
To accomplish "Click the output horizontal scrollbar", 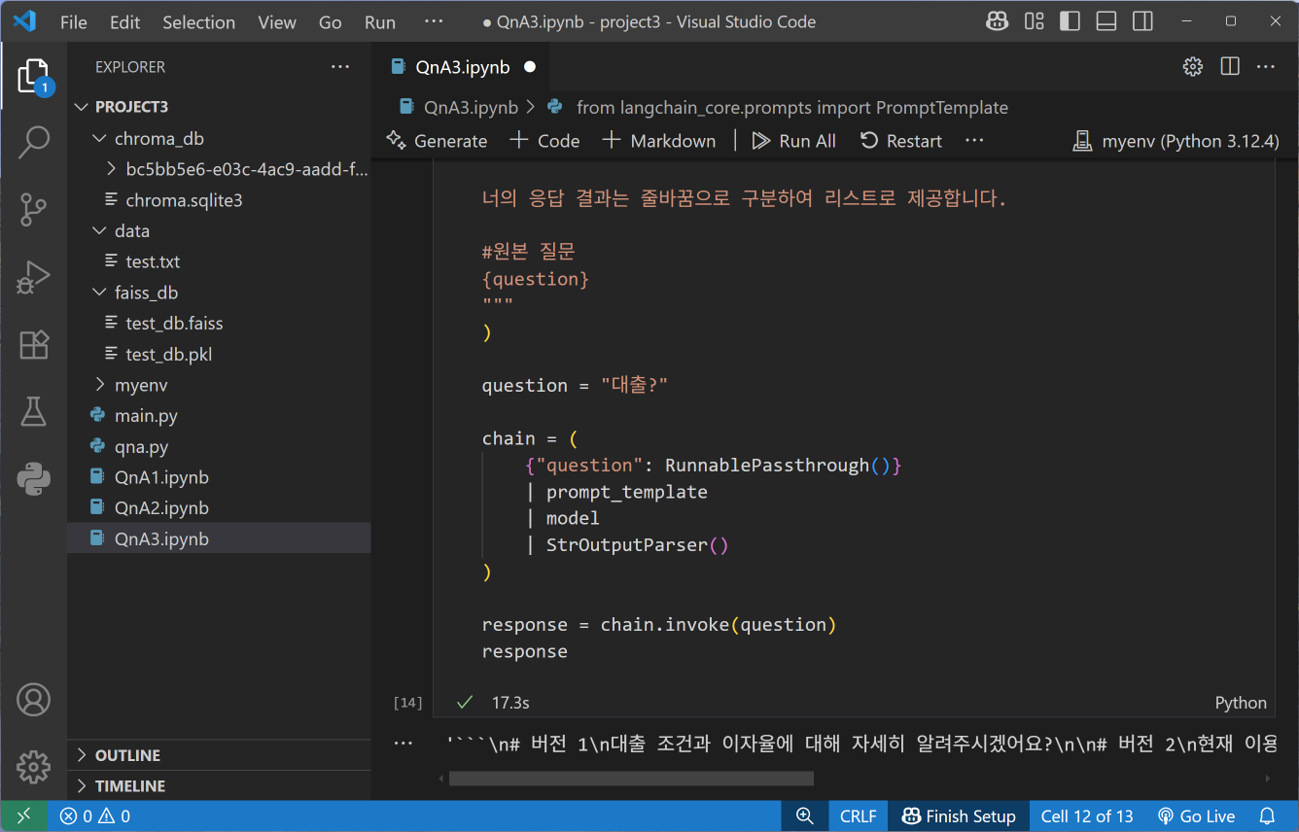I will 631,778.
